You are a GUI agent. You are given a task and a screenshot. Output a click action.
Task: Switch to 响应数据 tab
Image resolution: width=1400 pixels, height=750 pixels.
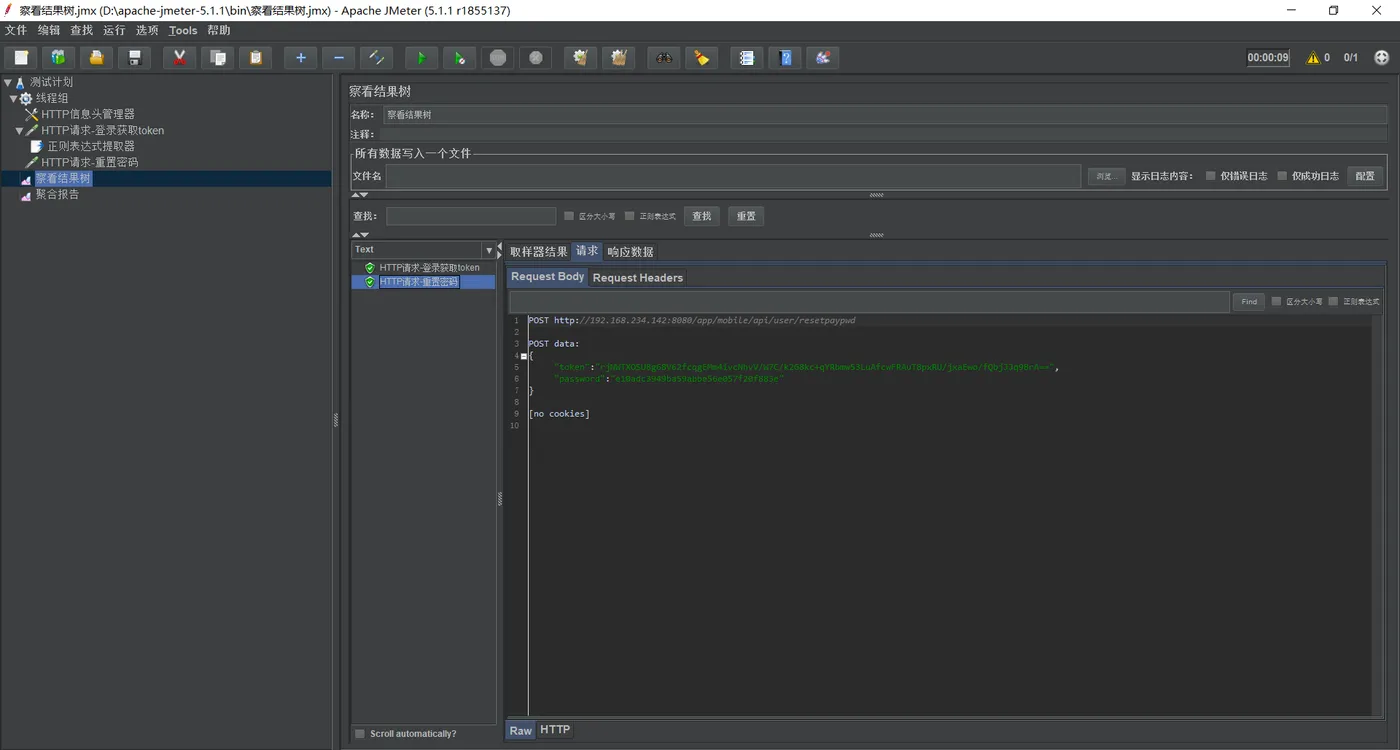point(630,252)
